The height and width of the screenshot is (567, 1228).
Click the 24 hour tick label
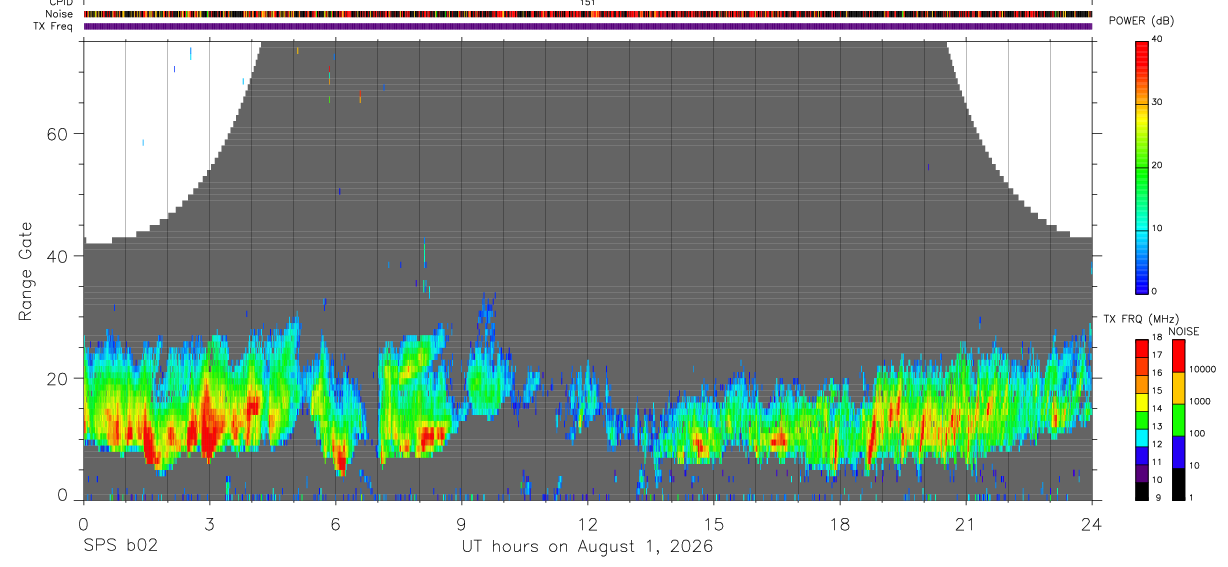pyautogui.click(x=1091, y=524)
